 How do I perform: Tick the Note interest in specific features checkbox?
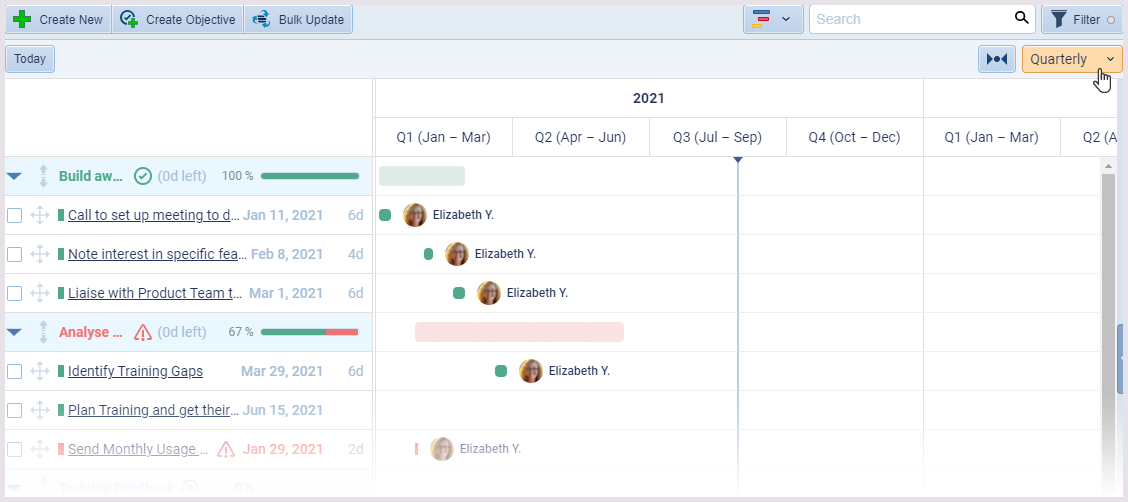(x=15, y=254)
